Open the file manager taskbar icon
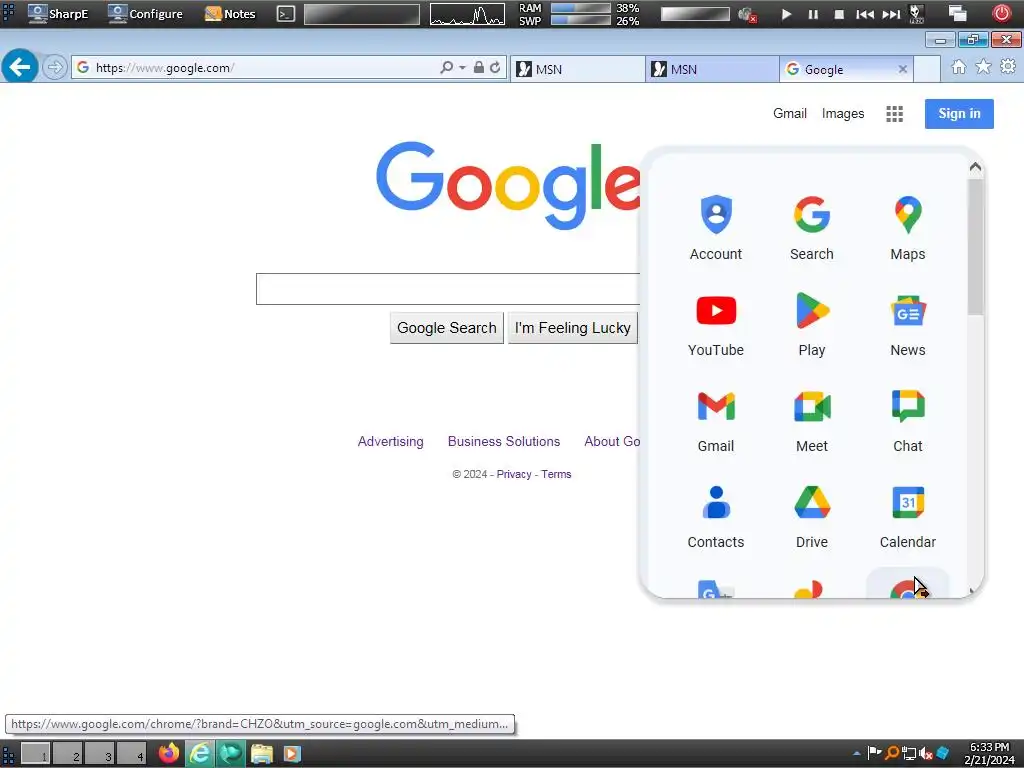The height and width of the screenshot is (768, 1024). tap(262, 754)
